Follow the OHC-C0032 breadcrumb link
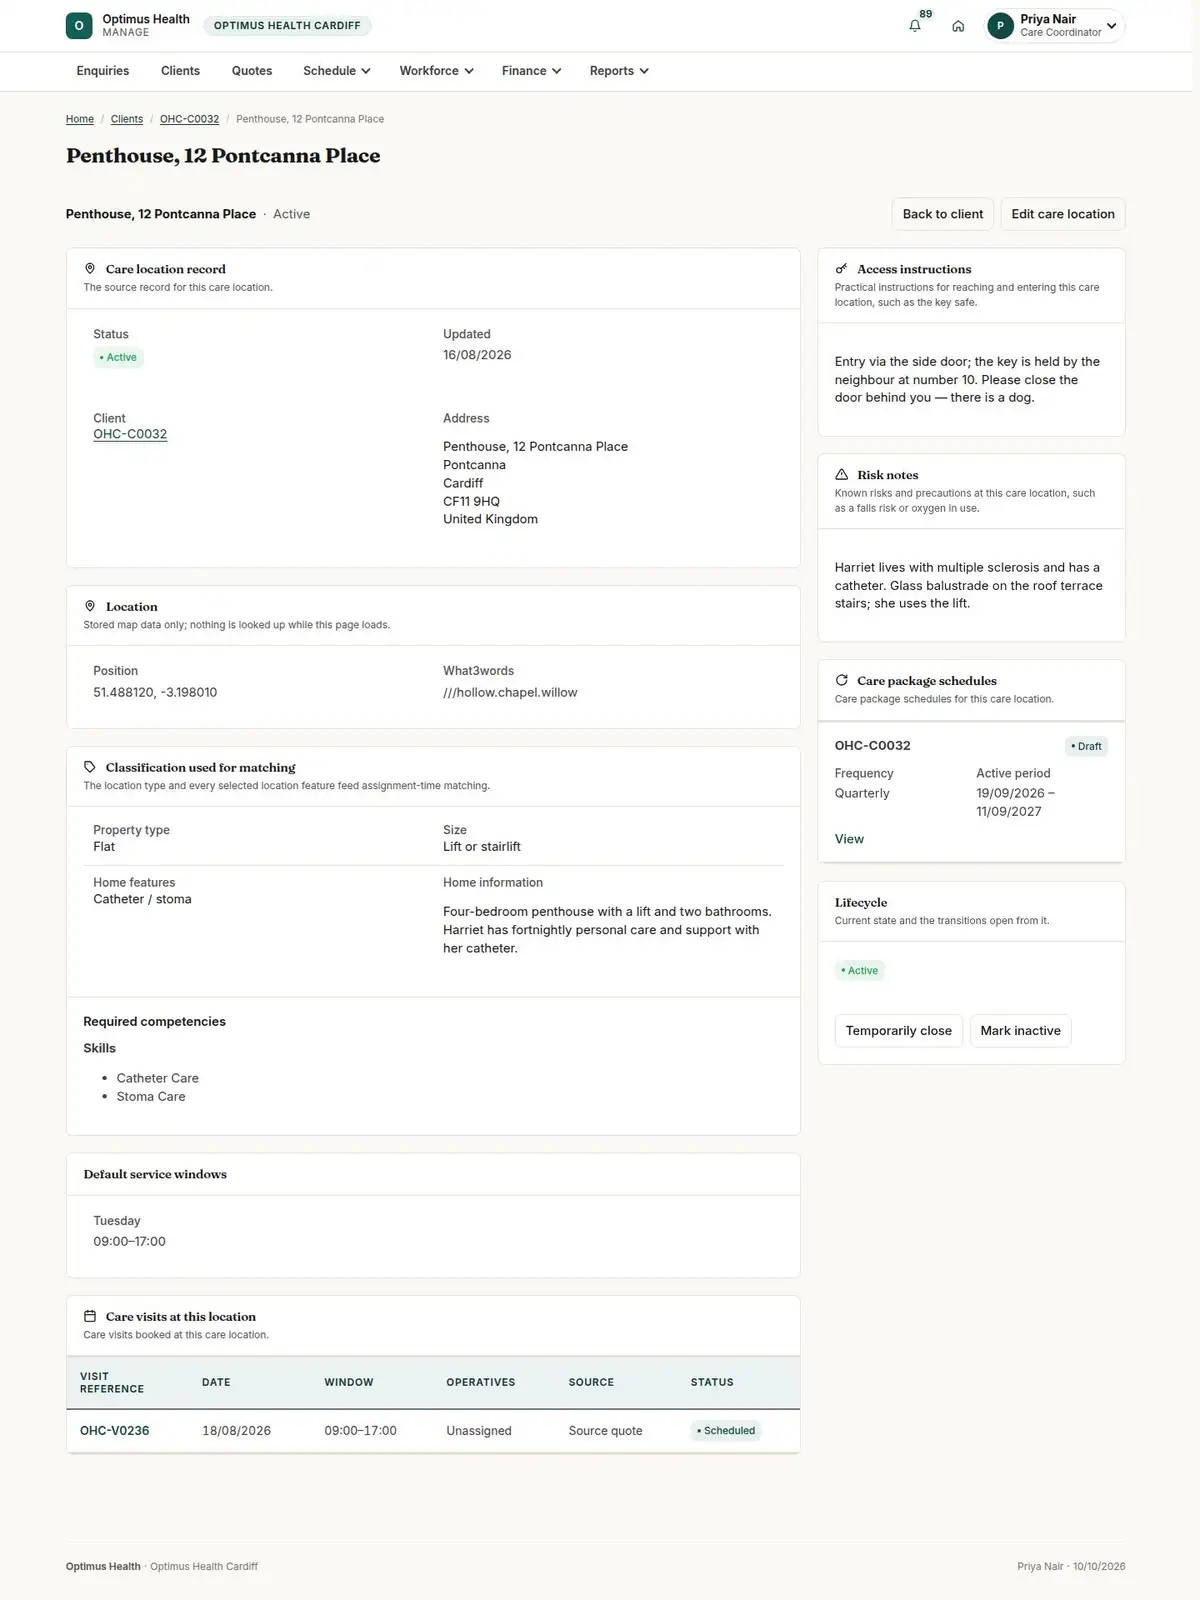The image size is (1200, 1600). [x=189, y=119]
